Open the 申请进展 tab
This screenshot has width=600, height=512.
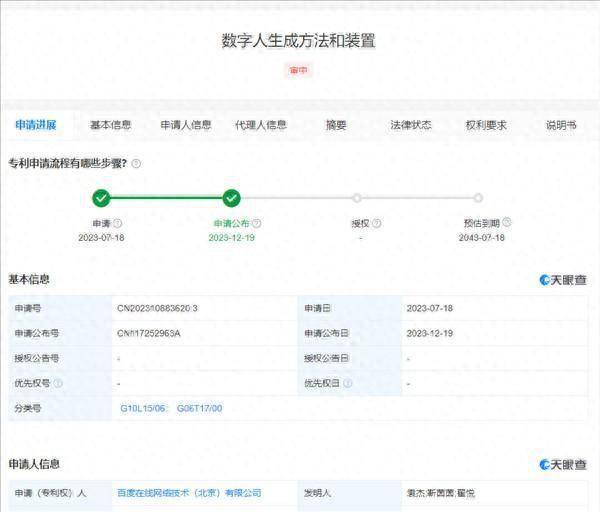point(36,125)
